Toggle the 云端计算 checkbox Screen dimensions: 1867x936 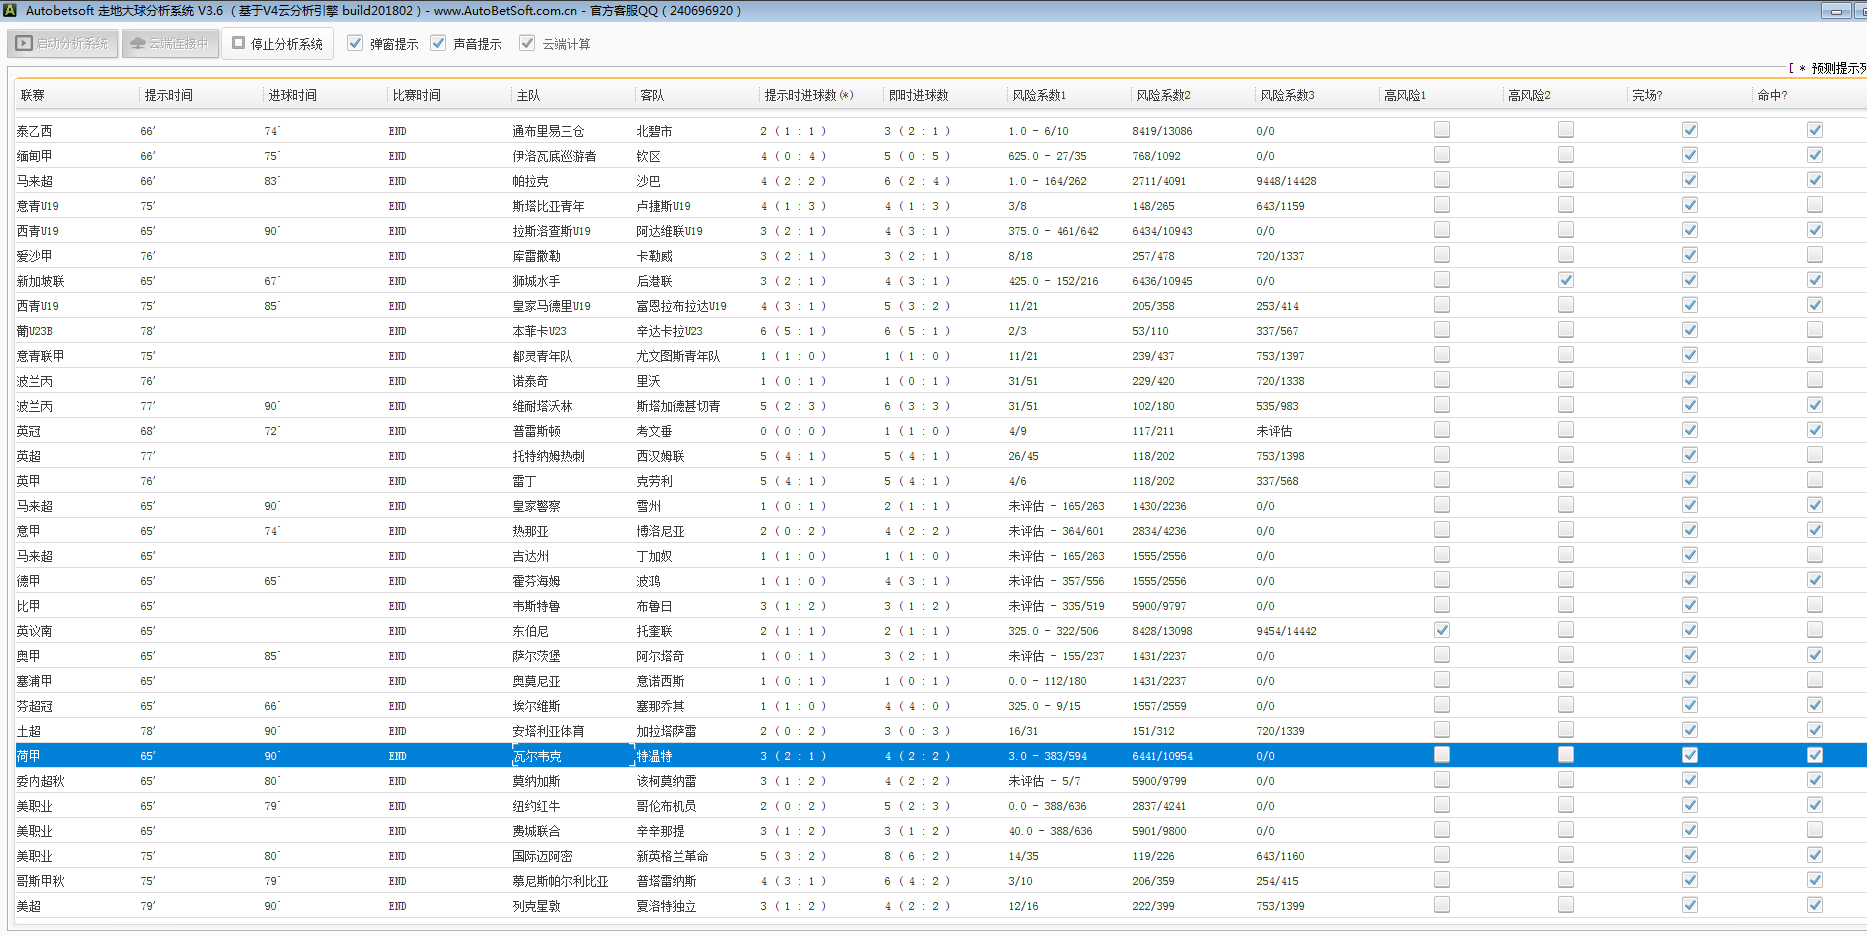[x=527, y=44]
